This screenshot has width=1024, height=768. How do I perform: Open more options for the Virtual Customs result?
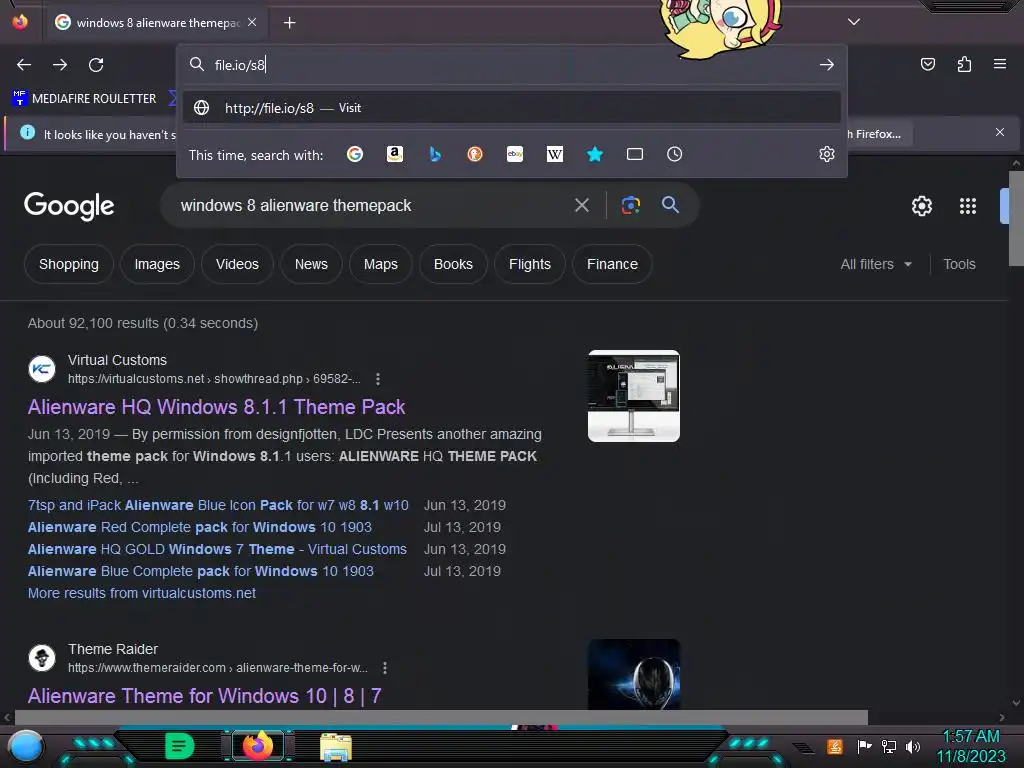[x=377, y=379]
